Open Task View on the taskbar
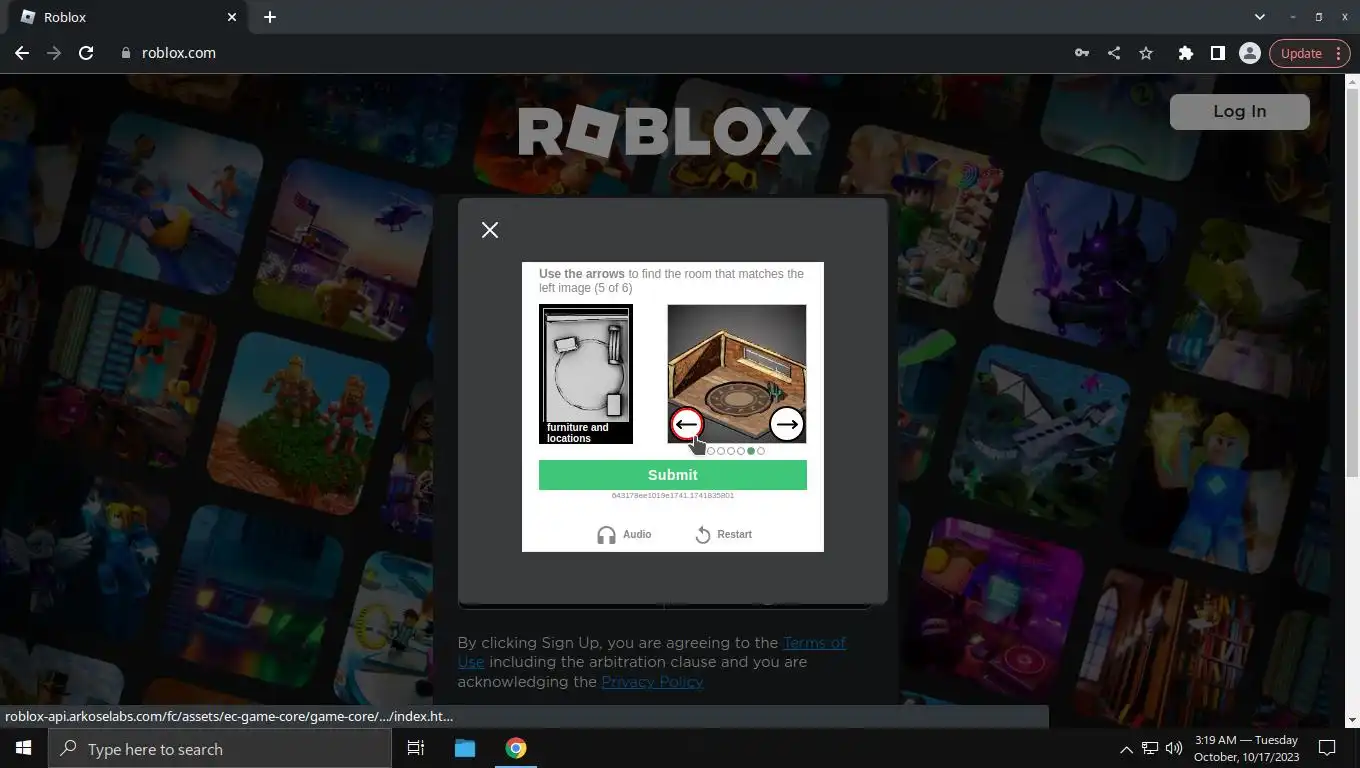 [x=416, y=748]
